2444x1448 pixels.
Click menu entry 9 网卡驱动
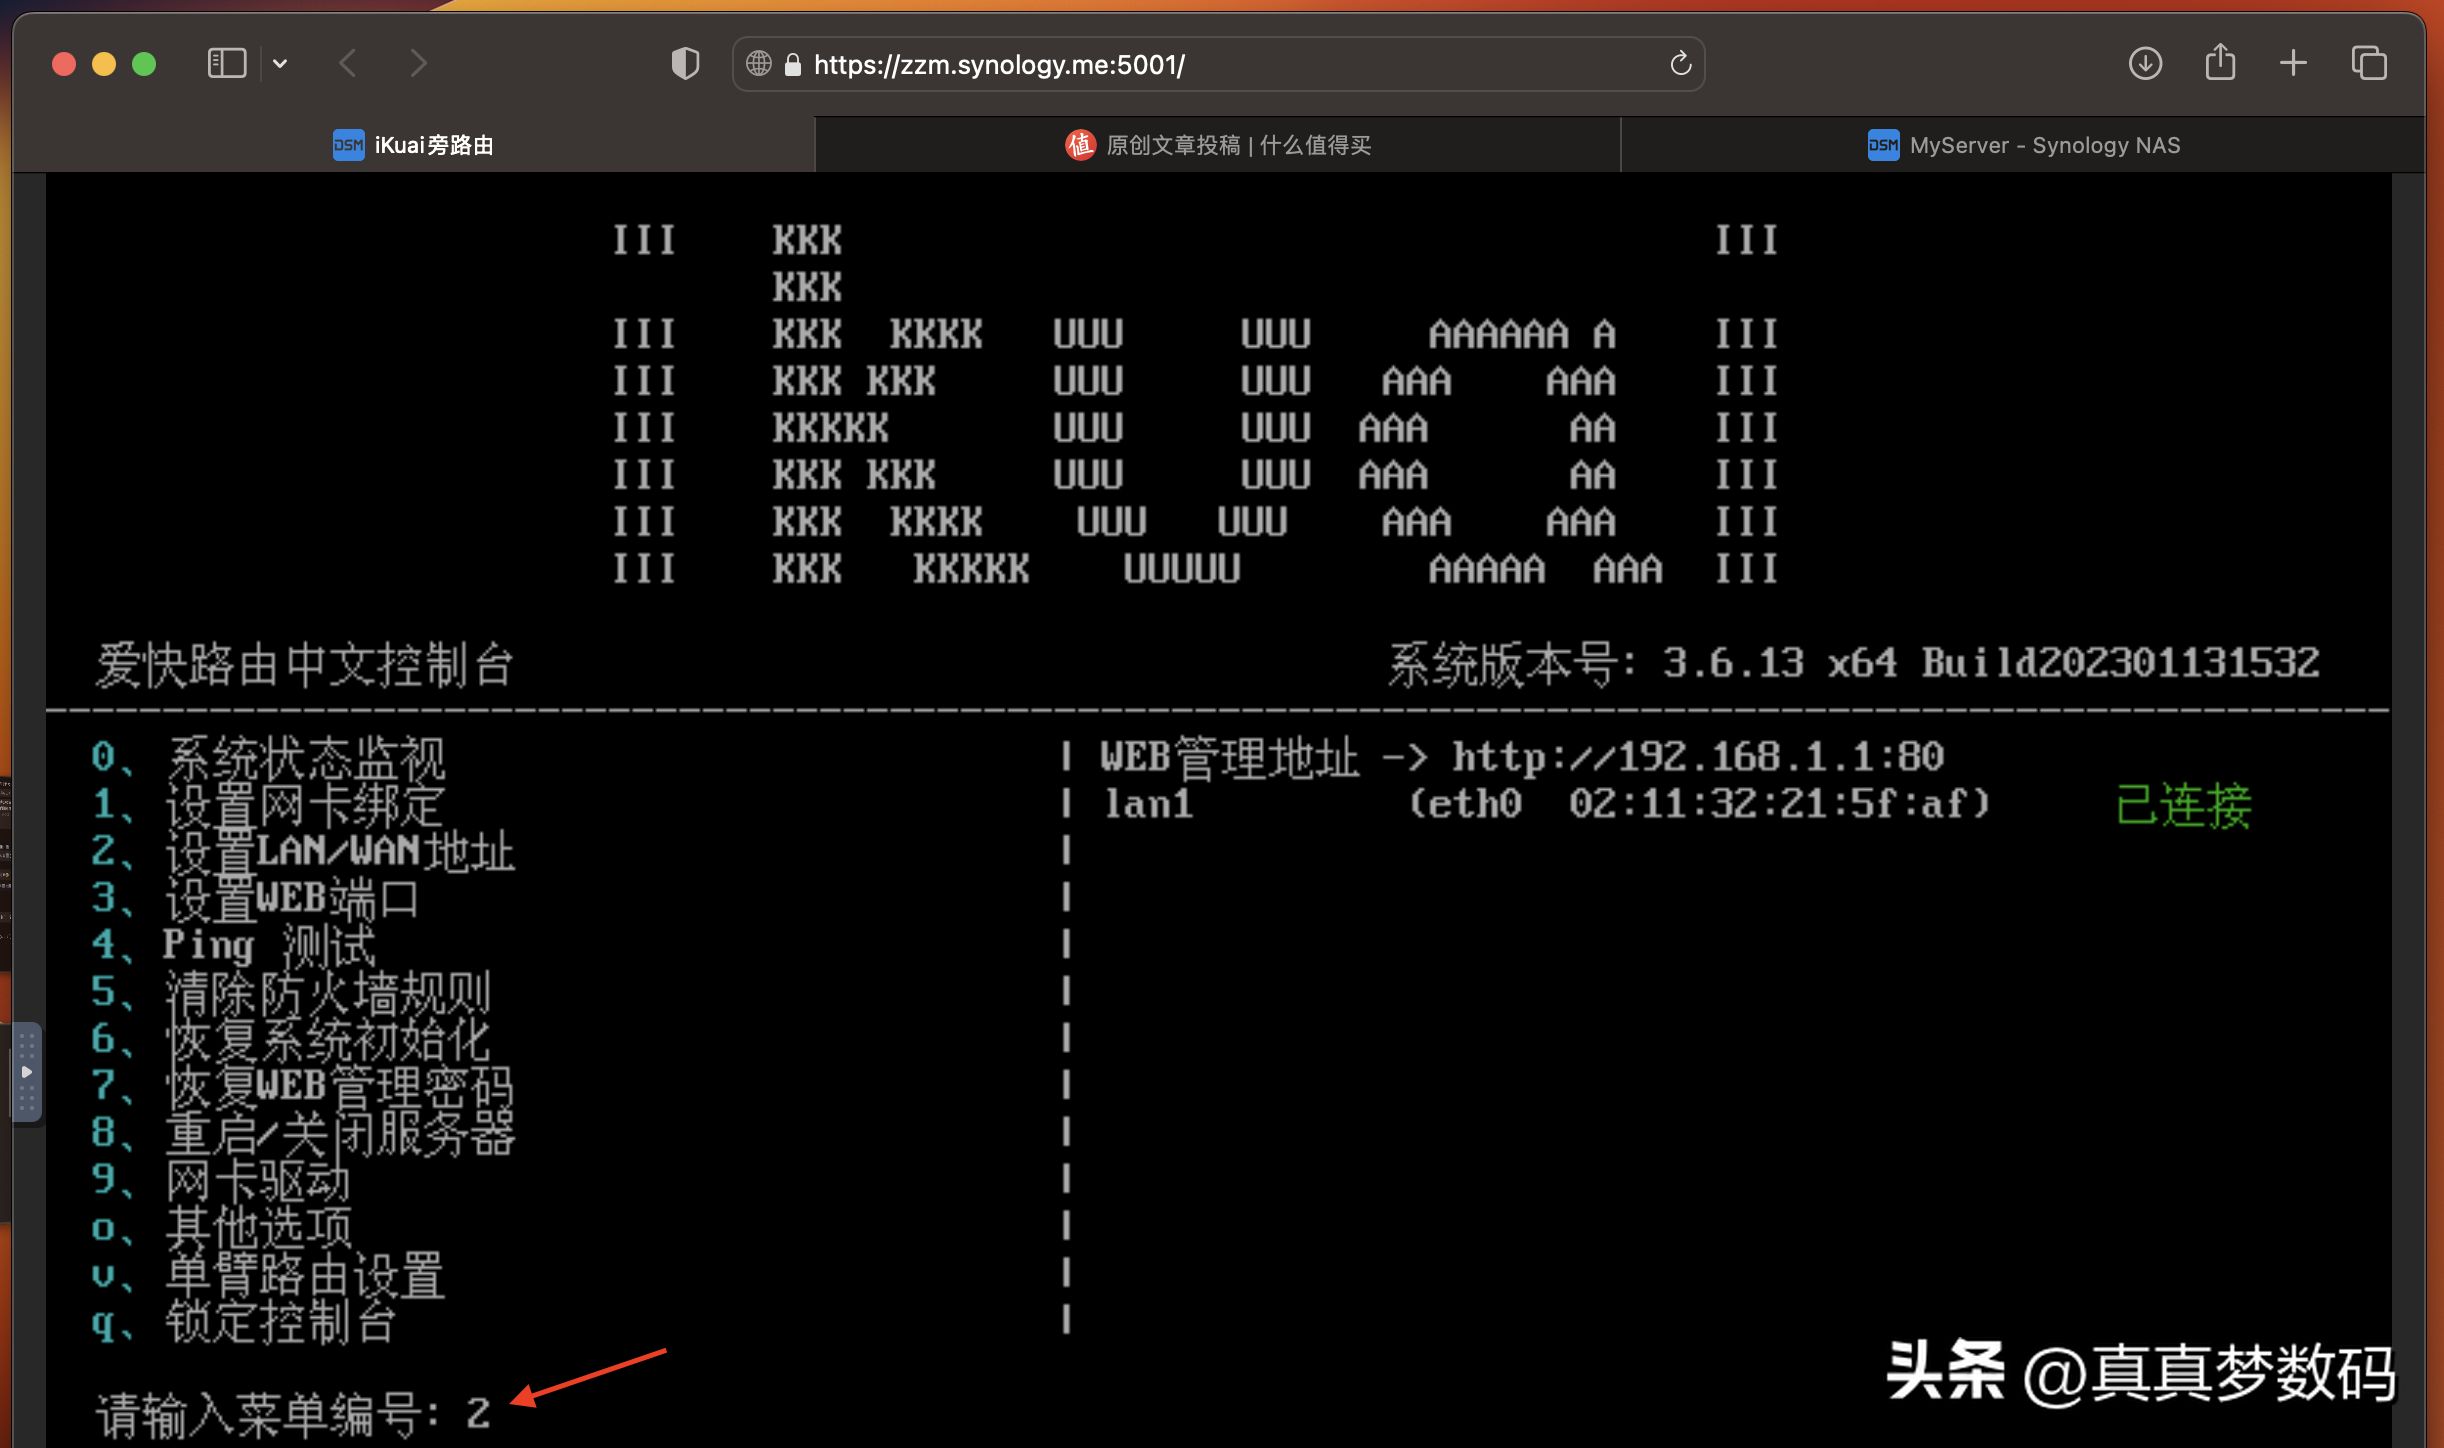[220, 1181]
